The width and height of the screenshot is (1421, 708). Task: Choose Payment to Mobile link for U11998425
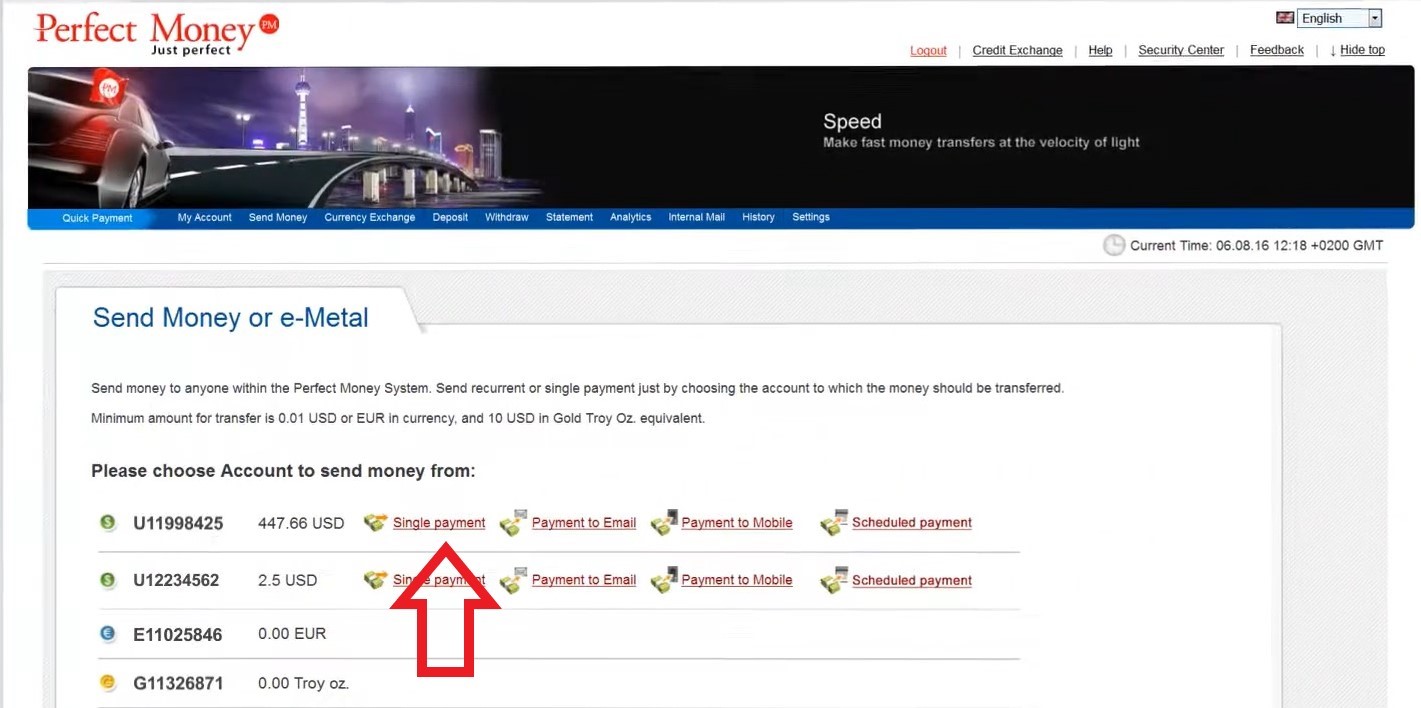(737, 523)
